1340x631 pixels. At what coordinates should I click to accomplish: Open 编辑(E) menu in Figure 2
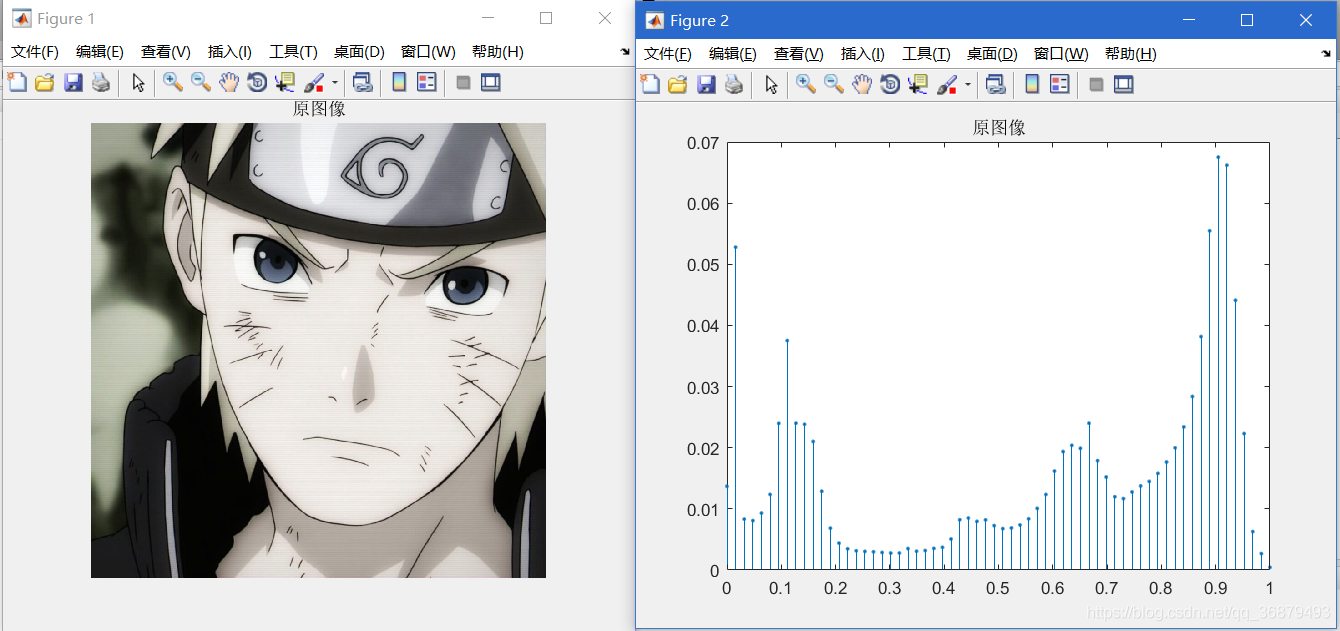click(733, 54)
